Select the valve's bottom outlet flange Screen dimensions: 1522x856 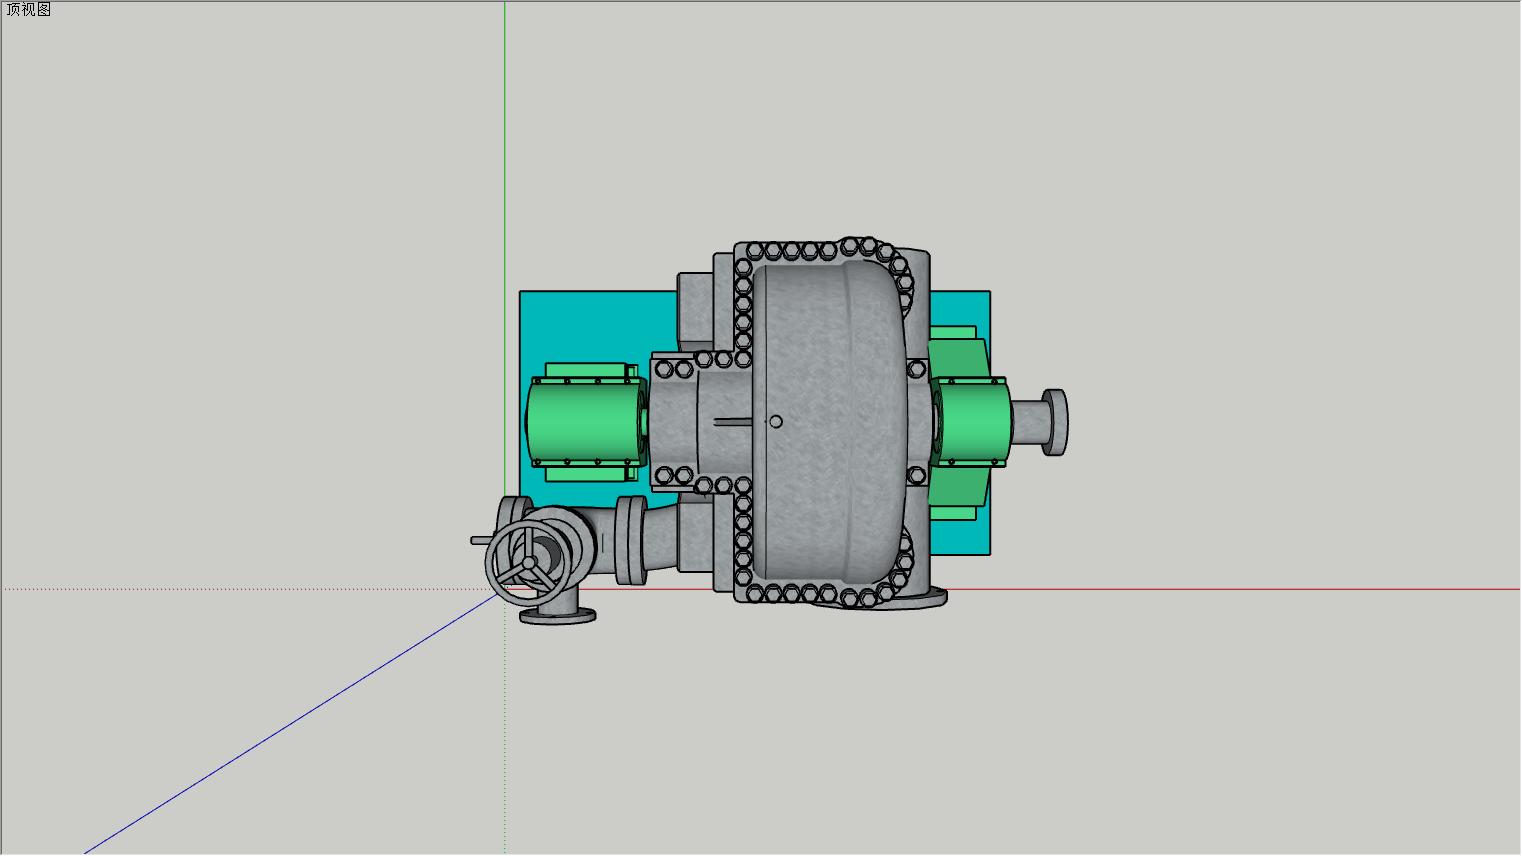[x=558, y=616]
